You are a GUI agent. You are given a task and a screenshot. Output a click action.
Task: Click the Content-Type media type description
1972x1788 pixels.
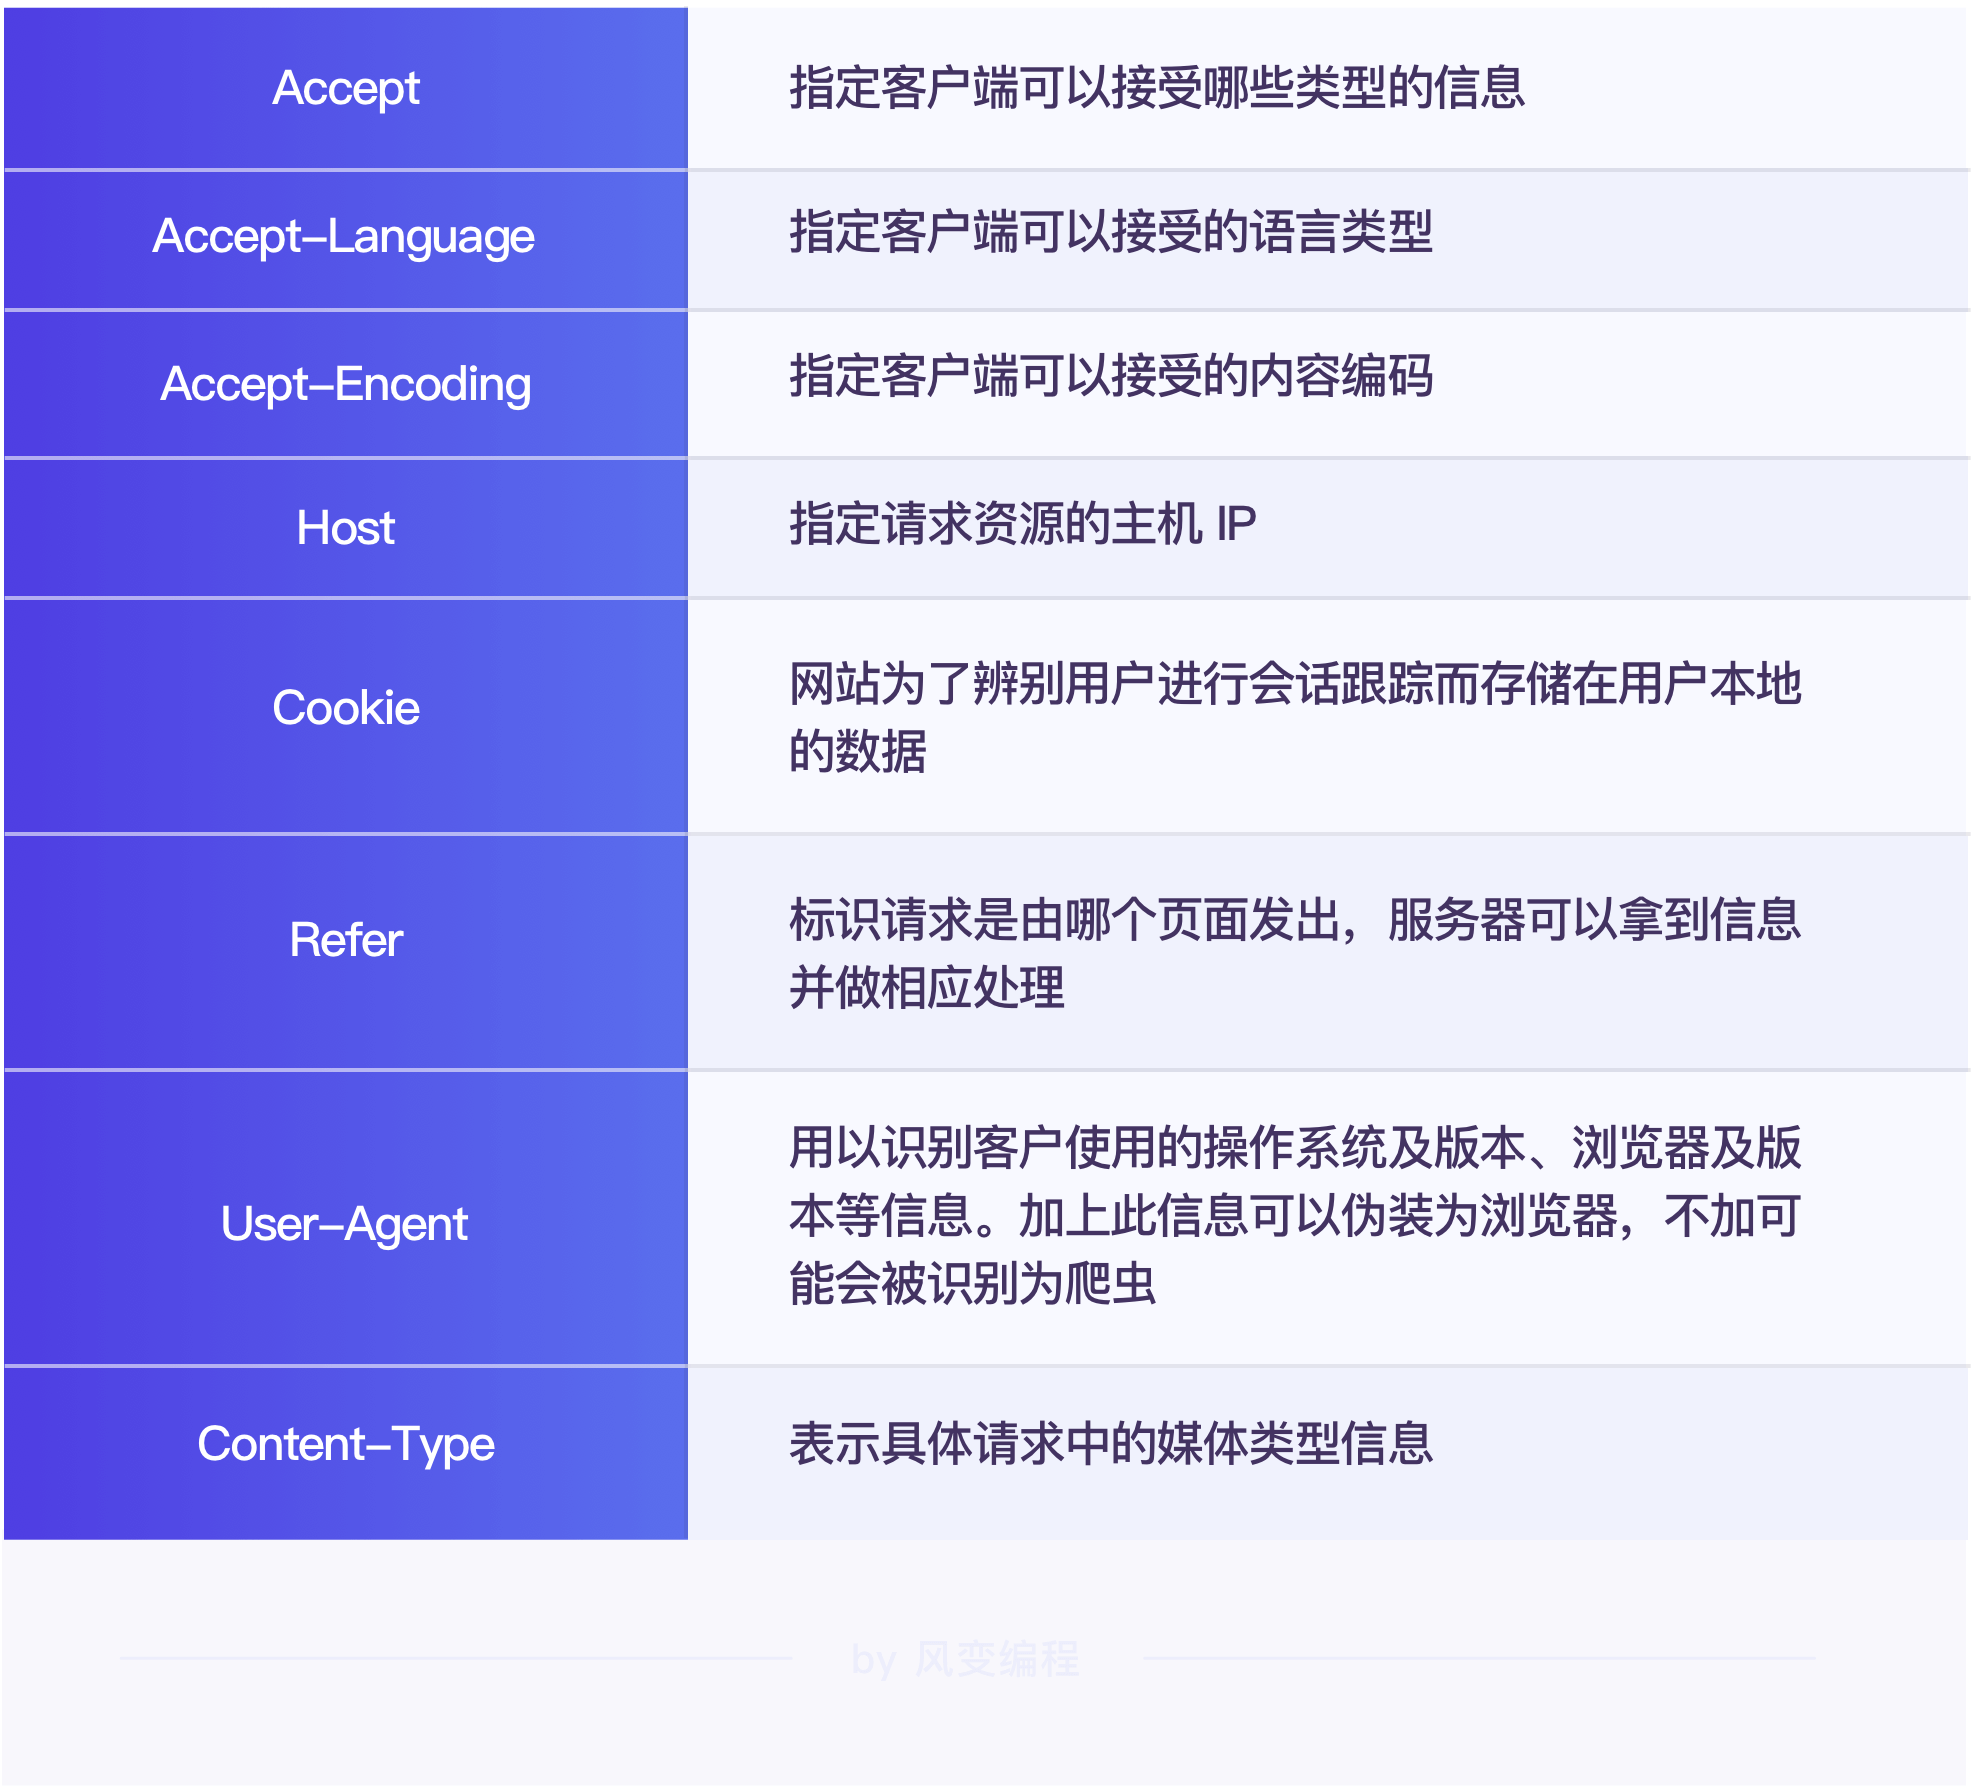point(1111,1444)
